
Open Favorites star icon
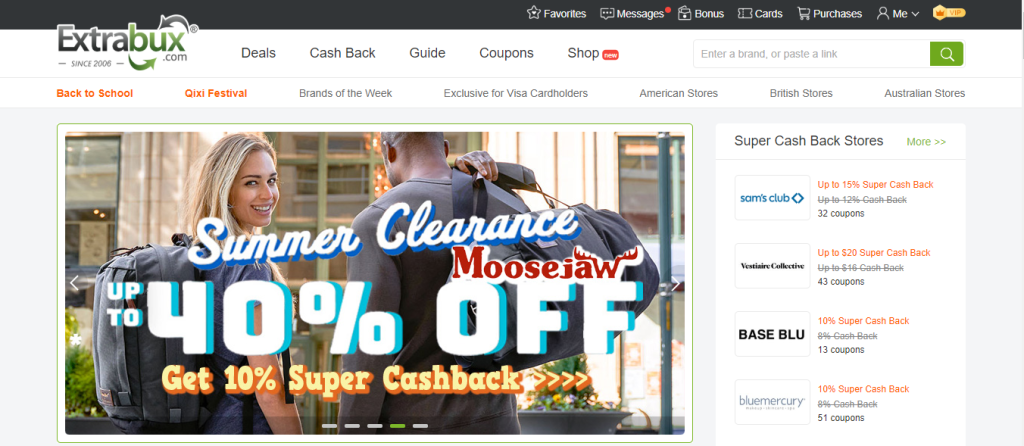(x=534, y=13)
